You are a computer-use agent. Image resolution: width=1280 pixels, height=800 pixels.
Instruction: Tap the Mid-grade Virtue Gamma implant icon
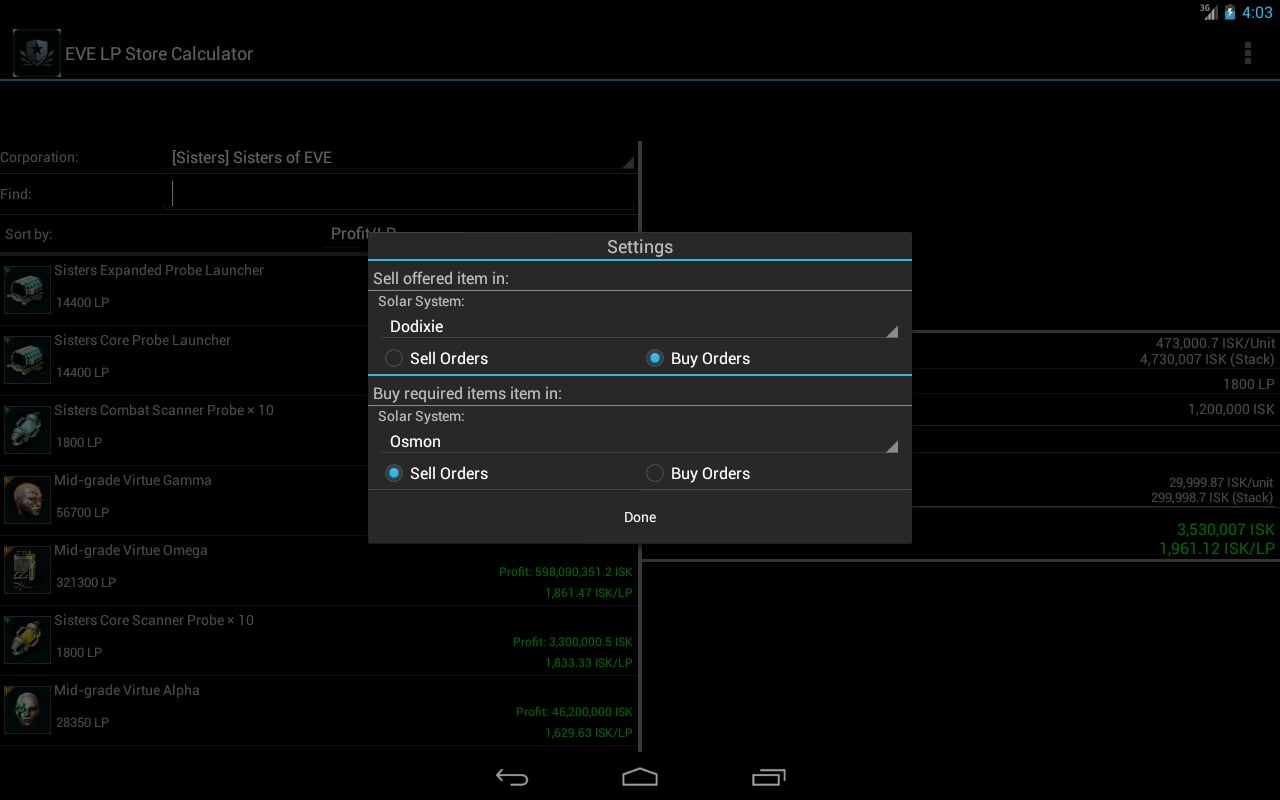[27, 500]
